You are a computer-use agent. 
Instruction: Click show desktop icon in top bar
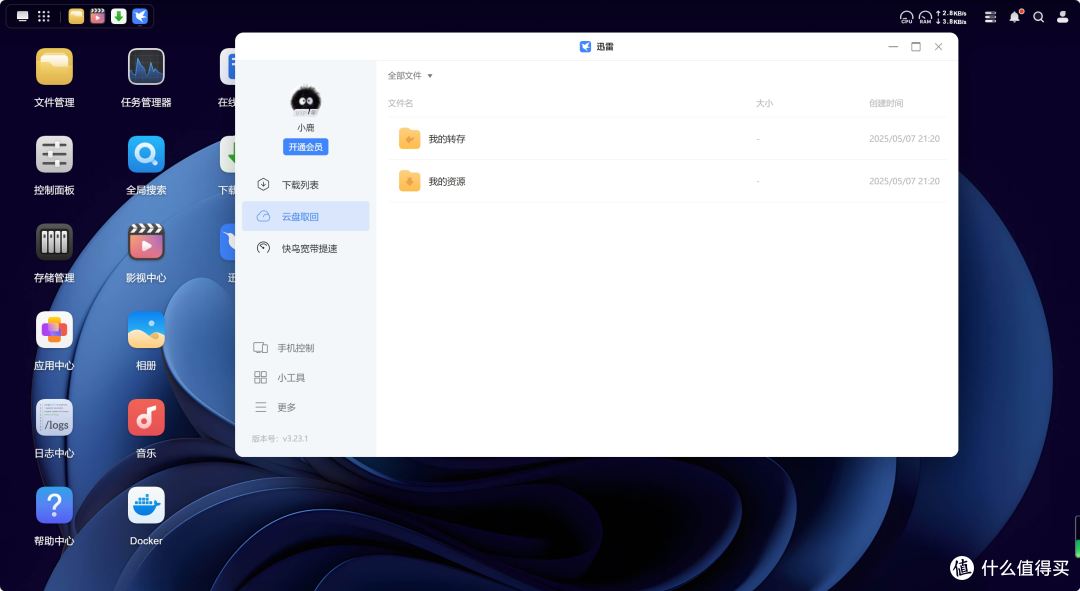click(x=23, y=16)
